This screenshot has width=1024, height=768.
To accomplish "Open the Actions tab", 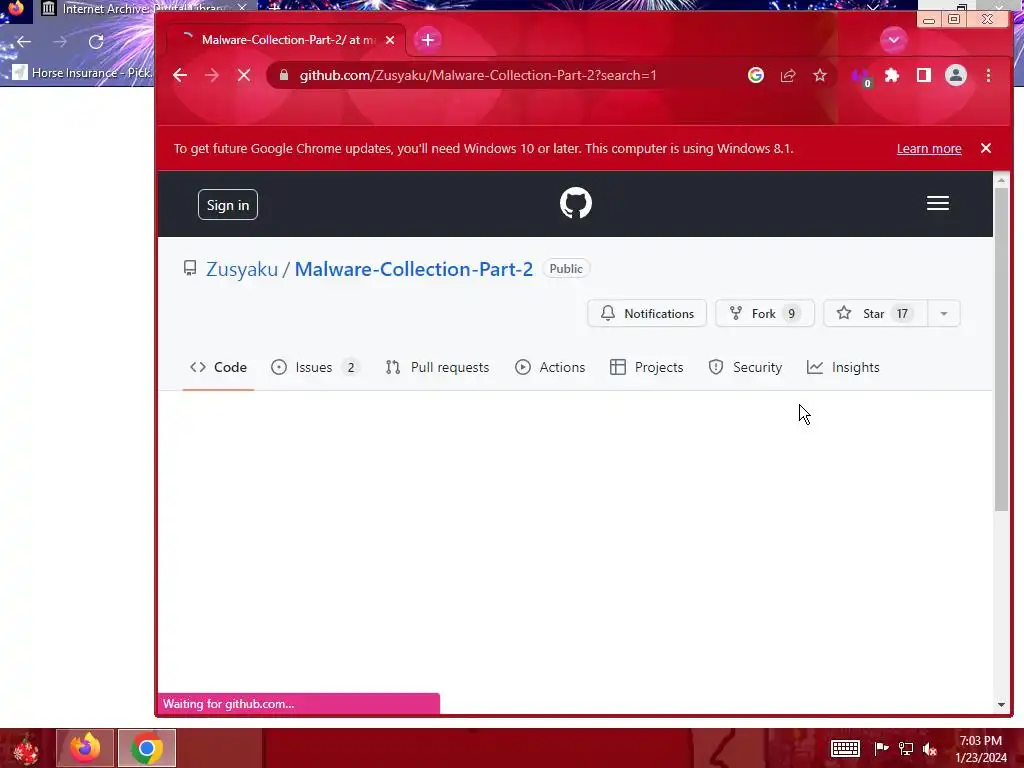I will coord(550,367).
